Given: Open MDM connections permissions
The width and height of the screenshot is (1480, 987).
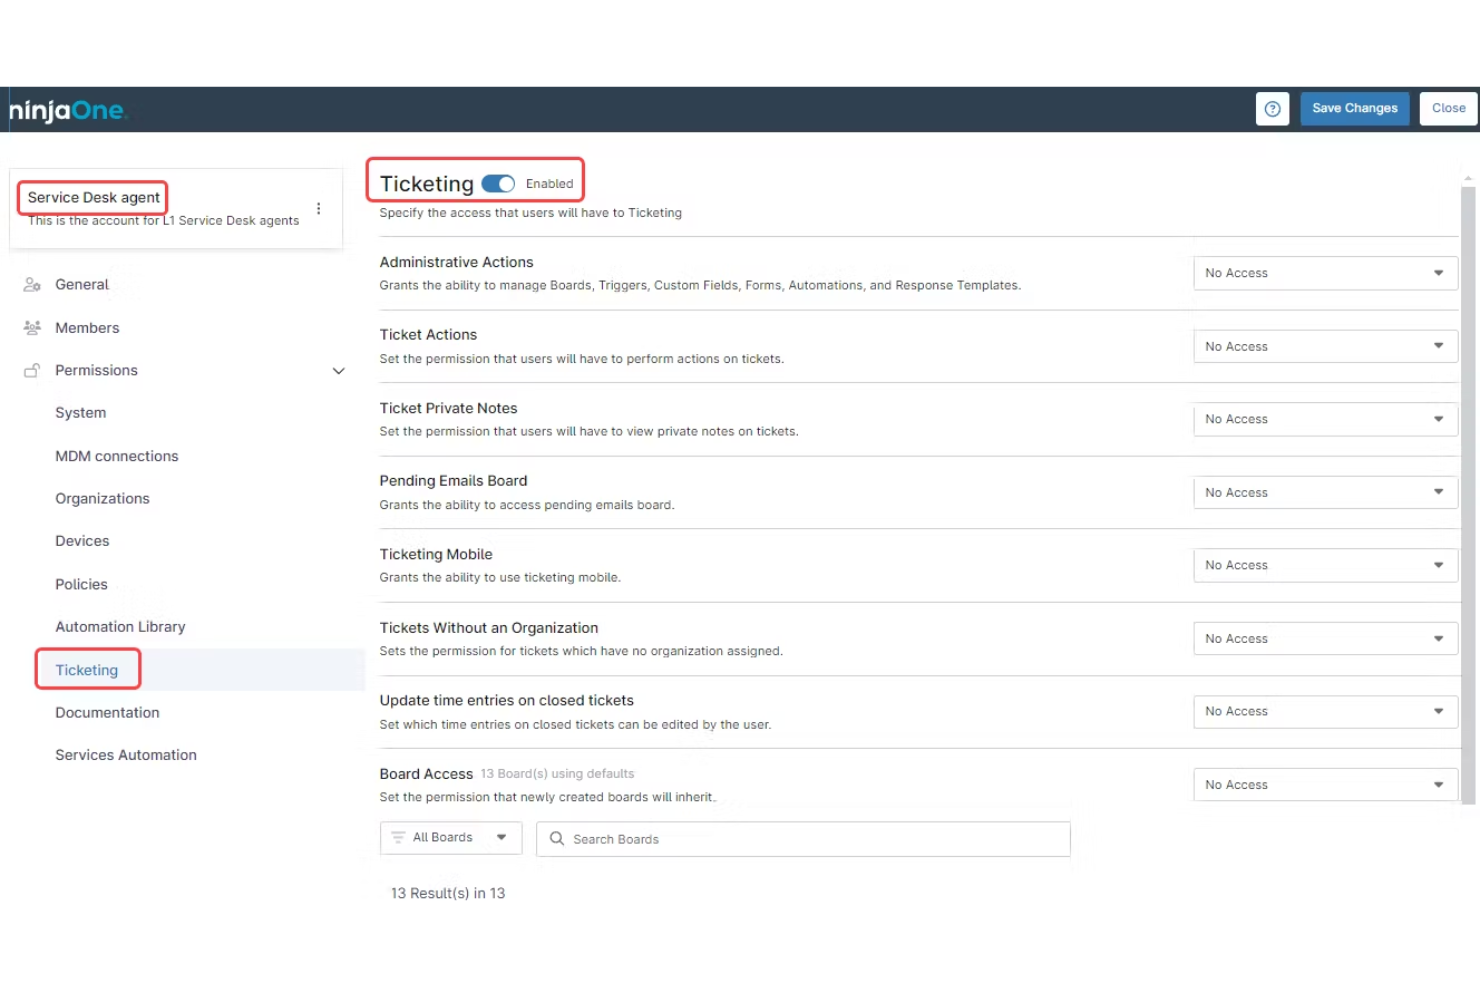Looking at the screenshot, I should click(x=117, y=456).
